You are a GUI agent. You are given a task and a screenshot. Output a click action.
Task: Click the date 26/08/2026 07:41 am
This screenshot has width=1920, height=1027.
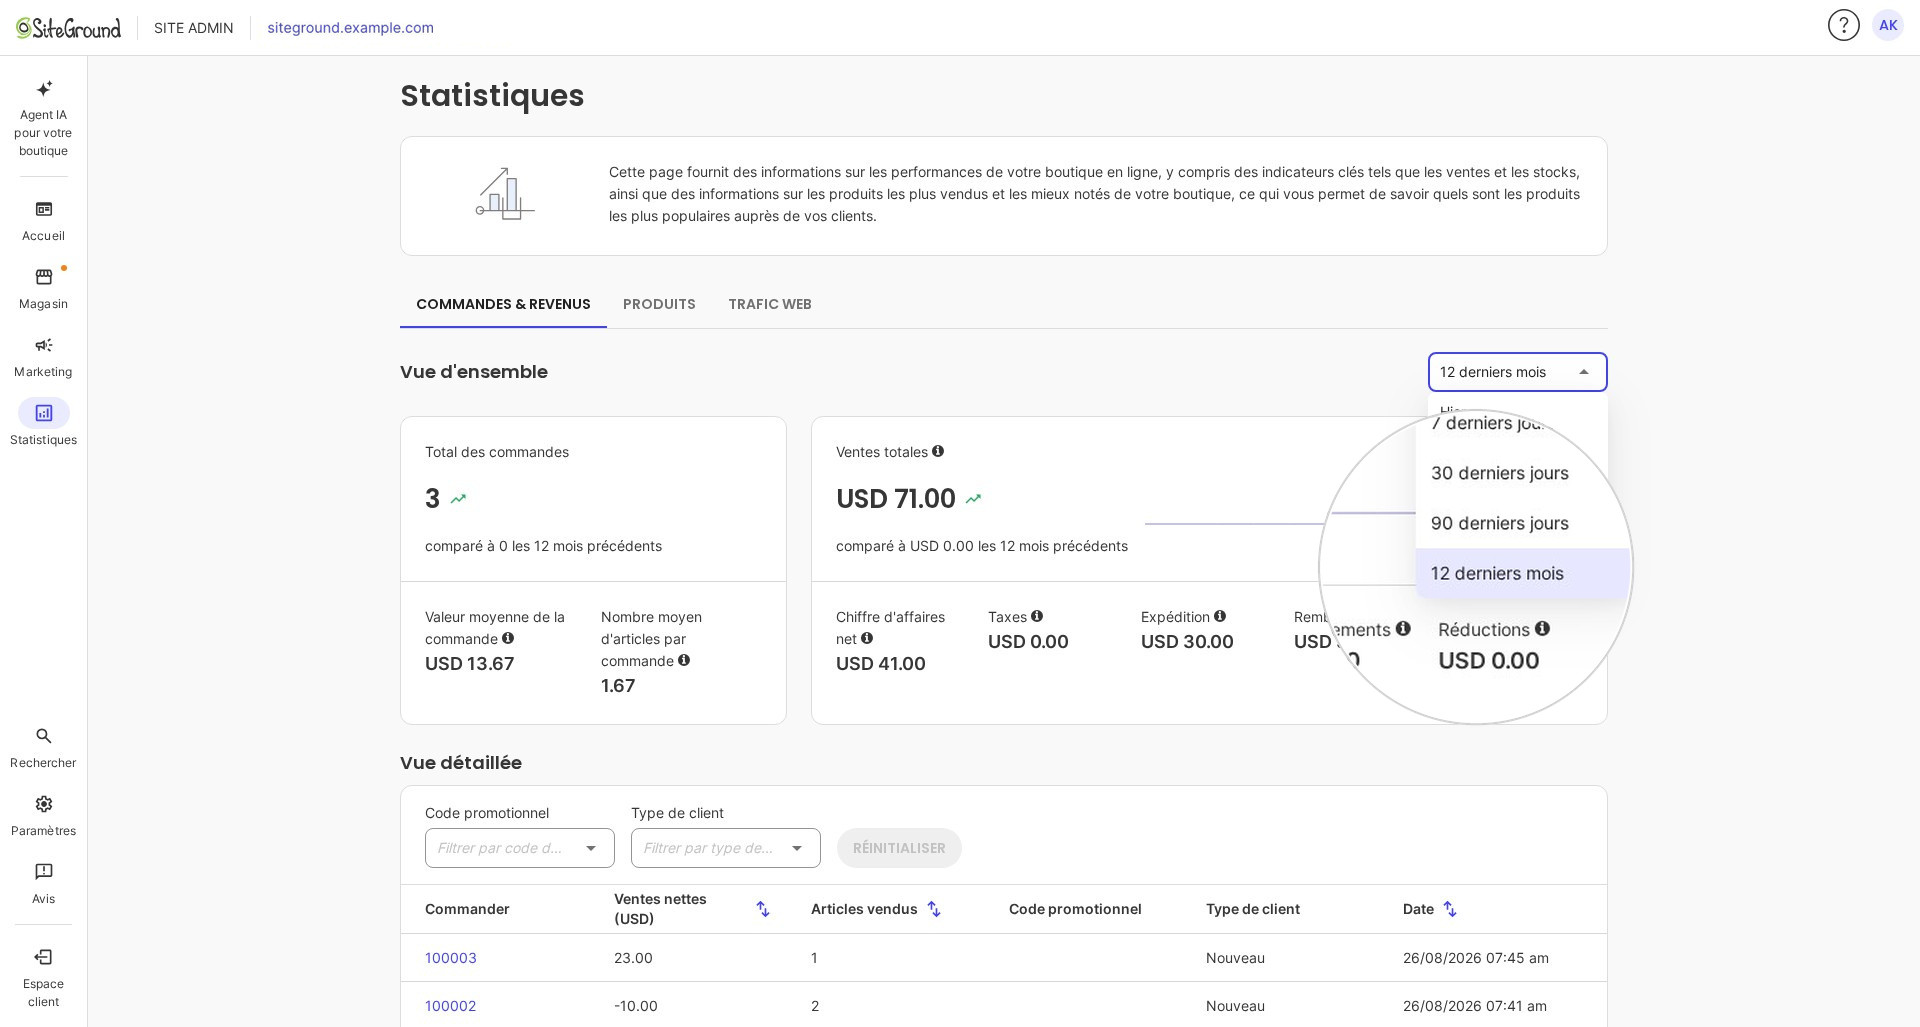(x=1475, y=1006)
